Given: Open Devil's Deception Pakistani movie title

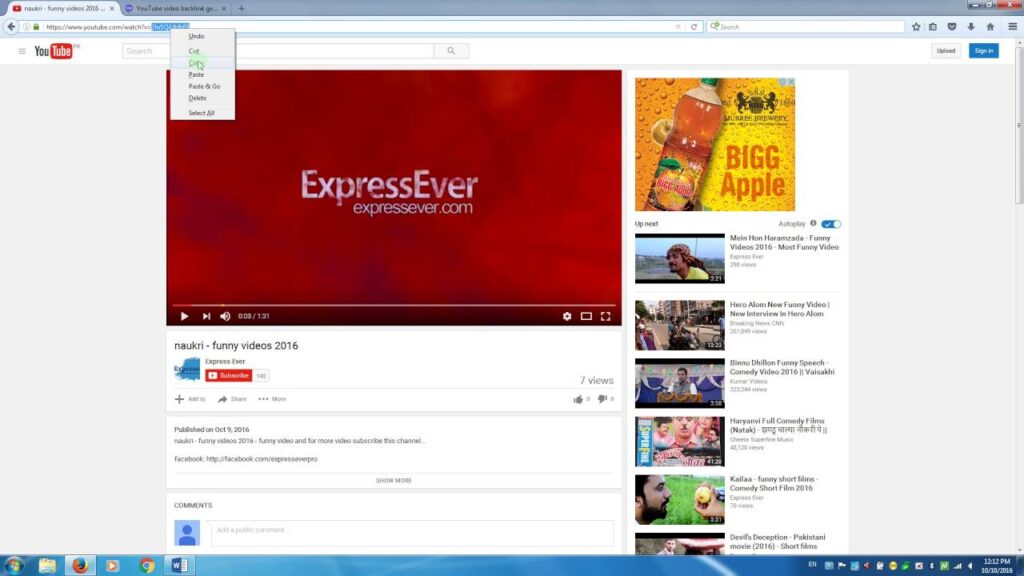Looking at the screenshot, I should (778, 541).
